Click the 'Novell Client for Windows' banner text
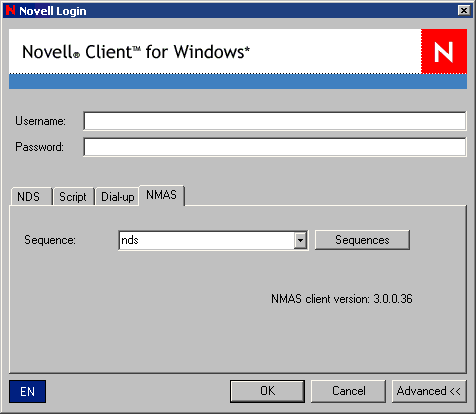This screenshot has height=414, width=476. pyautogui.click(x=136, y=52)
